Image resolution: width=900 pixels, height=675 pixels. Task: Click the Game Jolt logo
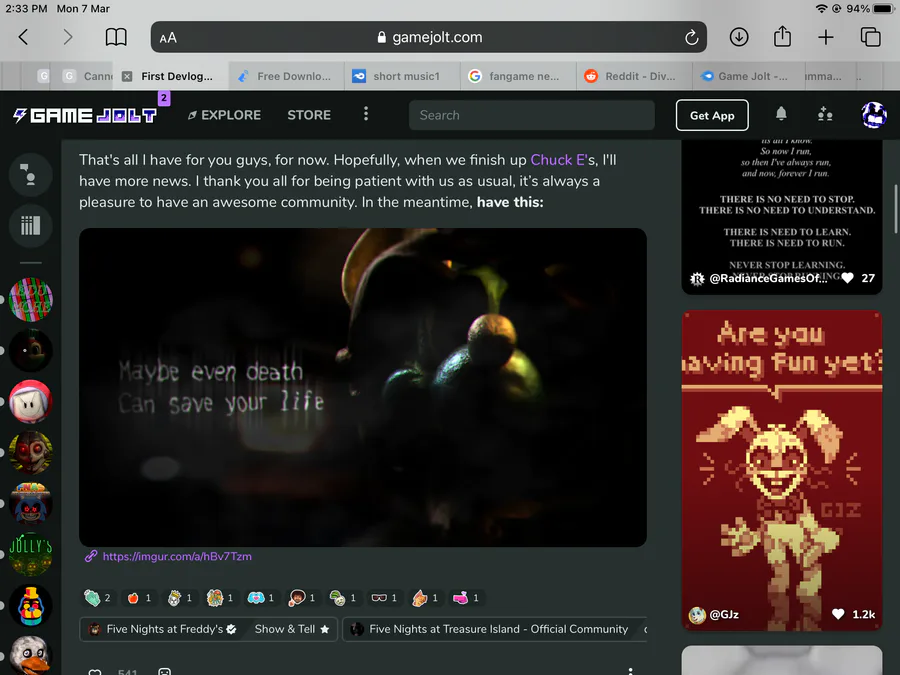[85, 115]
